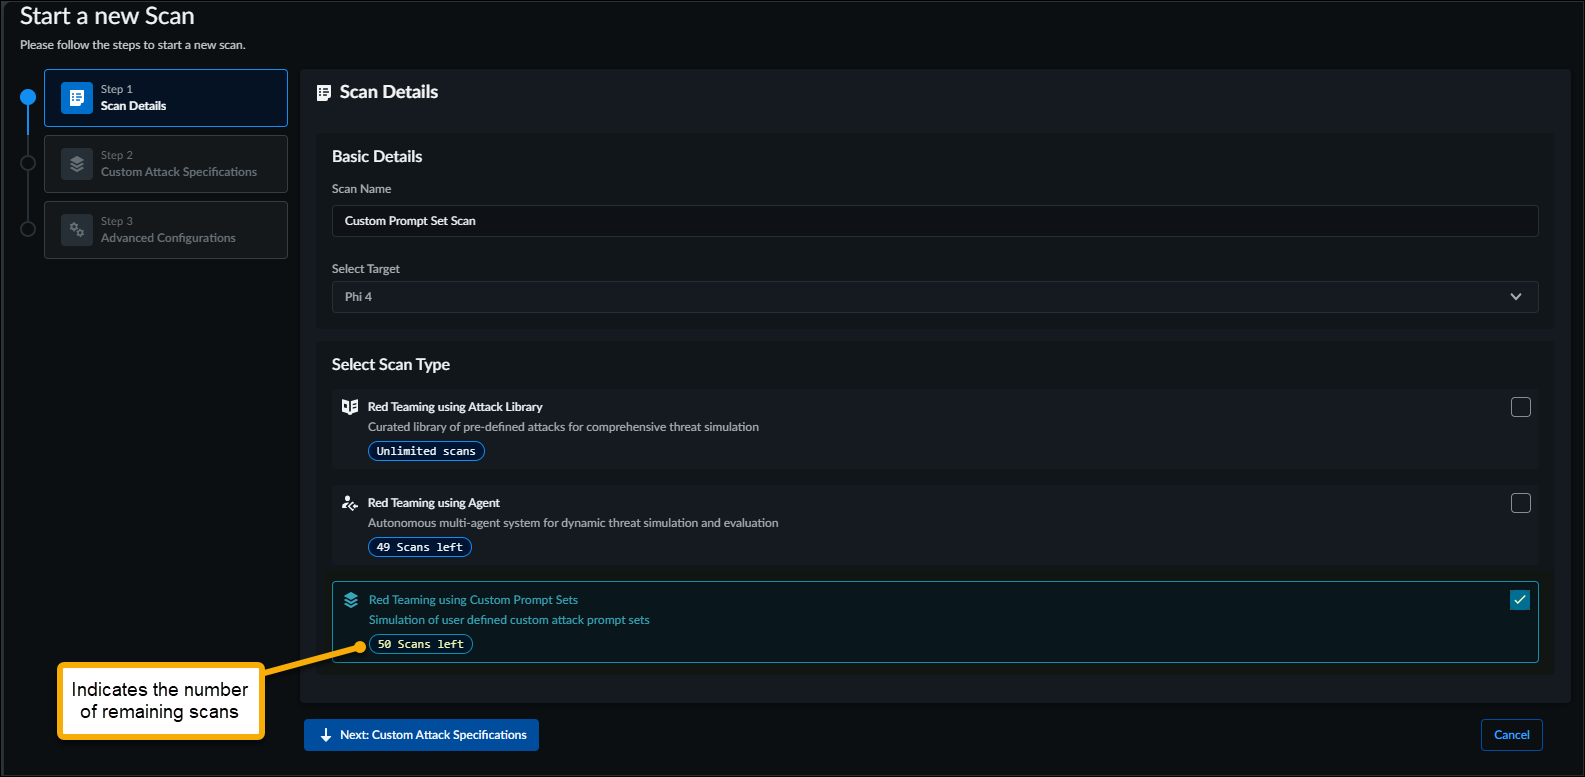Enable Red Teaming using Attack Library checkbox
This screenshot has height=777, width=1585.
pyautogui.click(x=1520, y=407)
